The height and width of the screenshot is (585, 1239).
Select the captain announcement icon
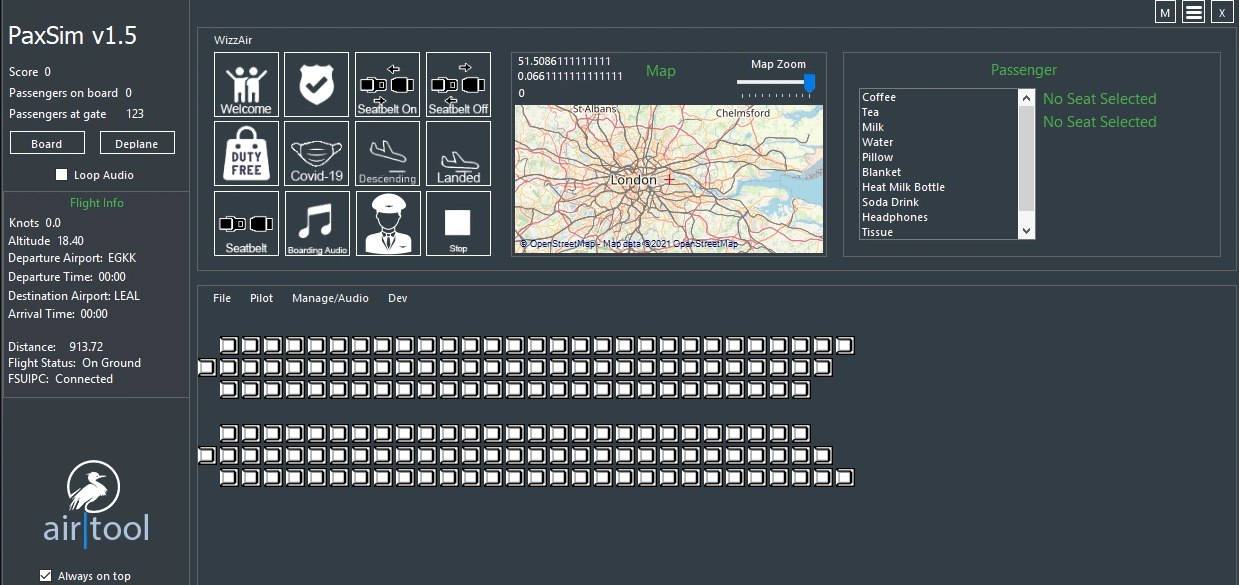(x=387, y=222)
